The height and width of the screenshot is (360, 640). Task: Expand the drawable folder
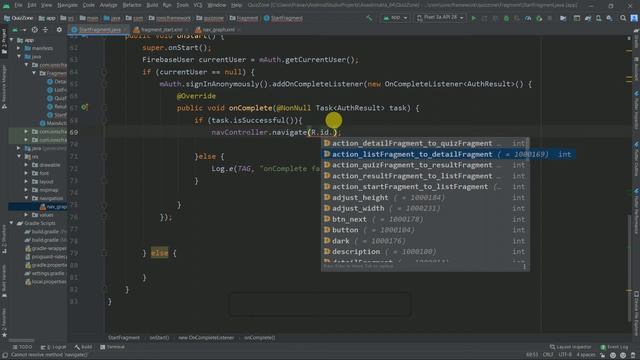pyautogui.click(x=26, y=165)
